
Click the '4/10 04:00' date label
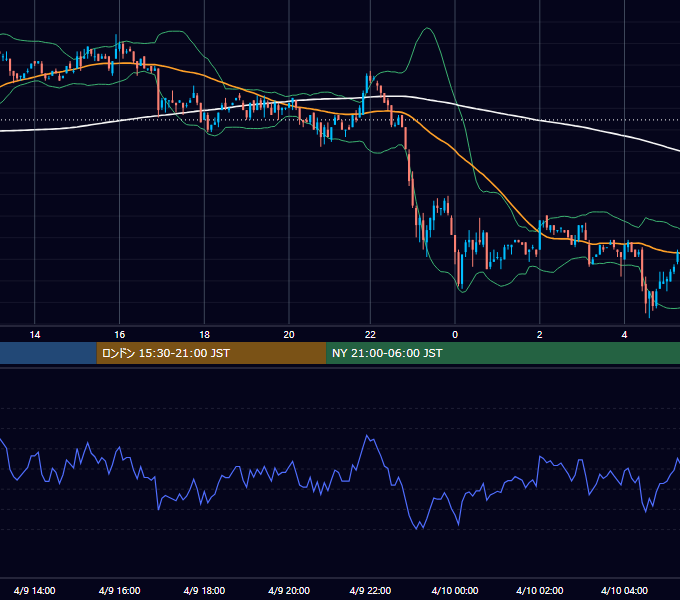[624, 590]
